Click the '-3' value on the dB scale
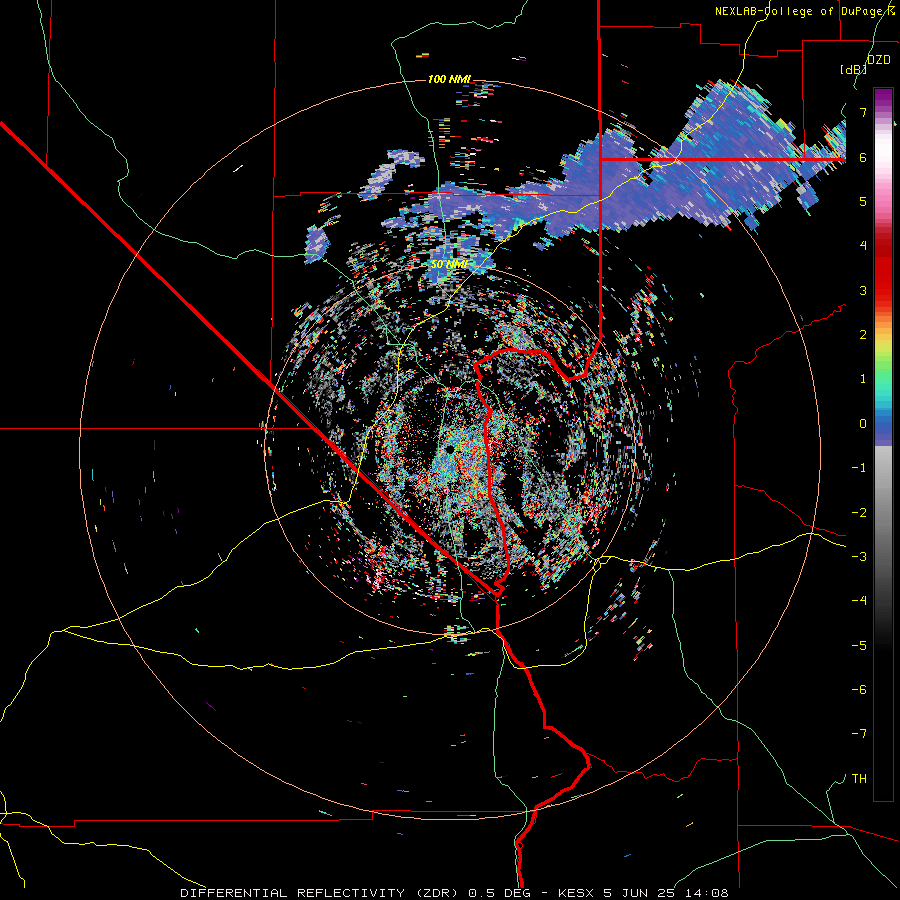 pos(859,556)
